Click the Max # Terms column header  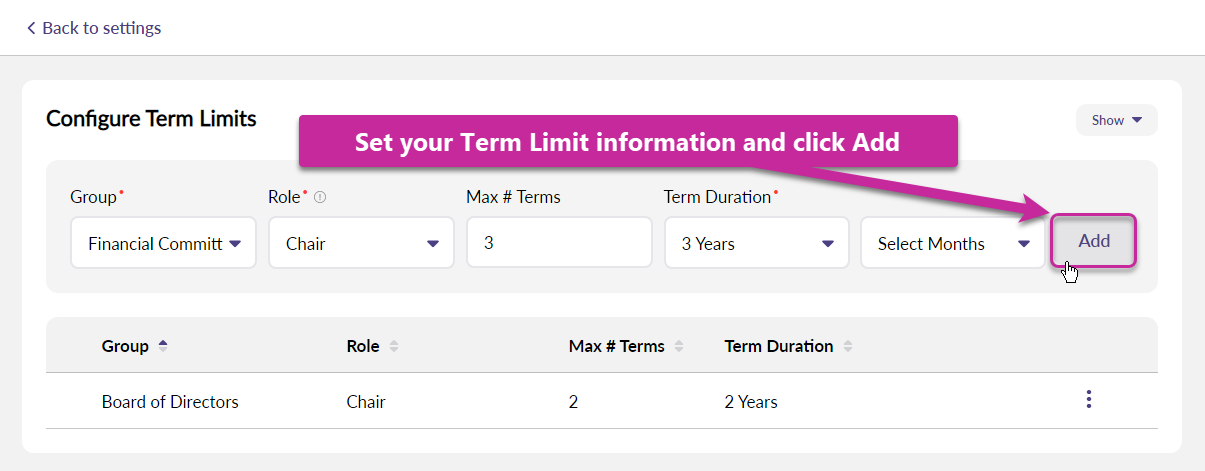point(616,346)
